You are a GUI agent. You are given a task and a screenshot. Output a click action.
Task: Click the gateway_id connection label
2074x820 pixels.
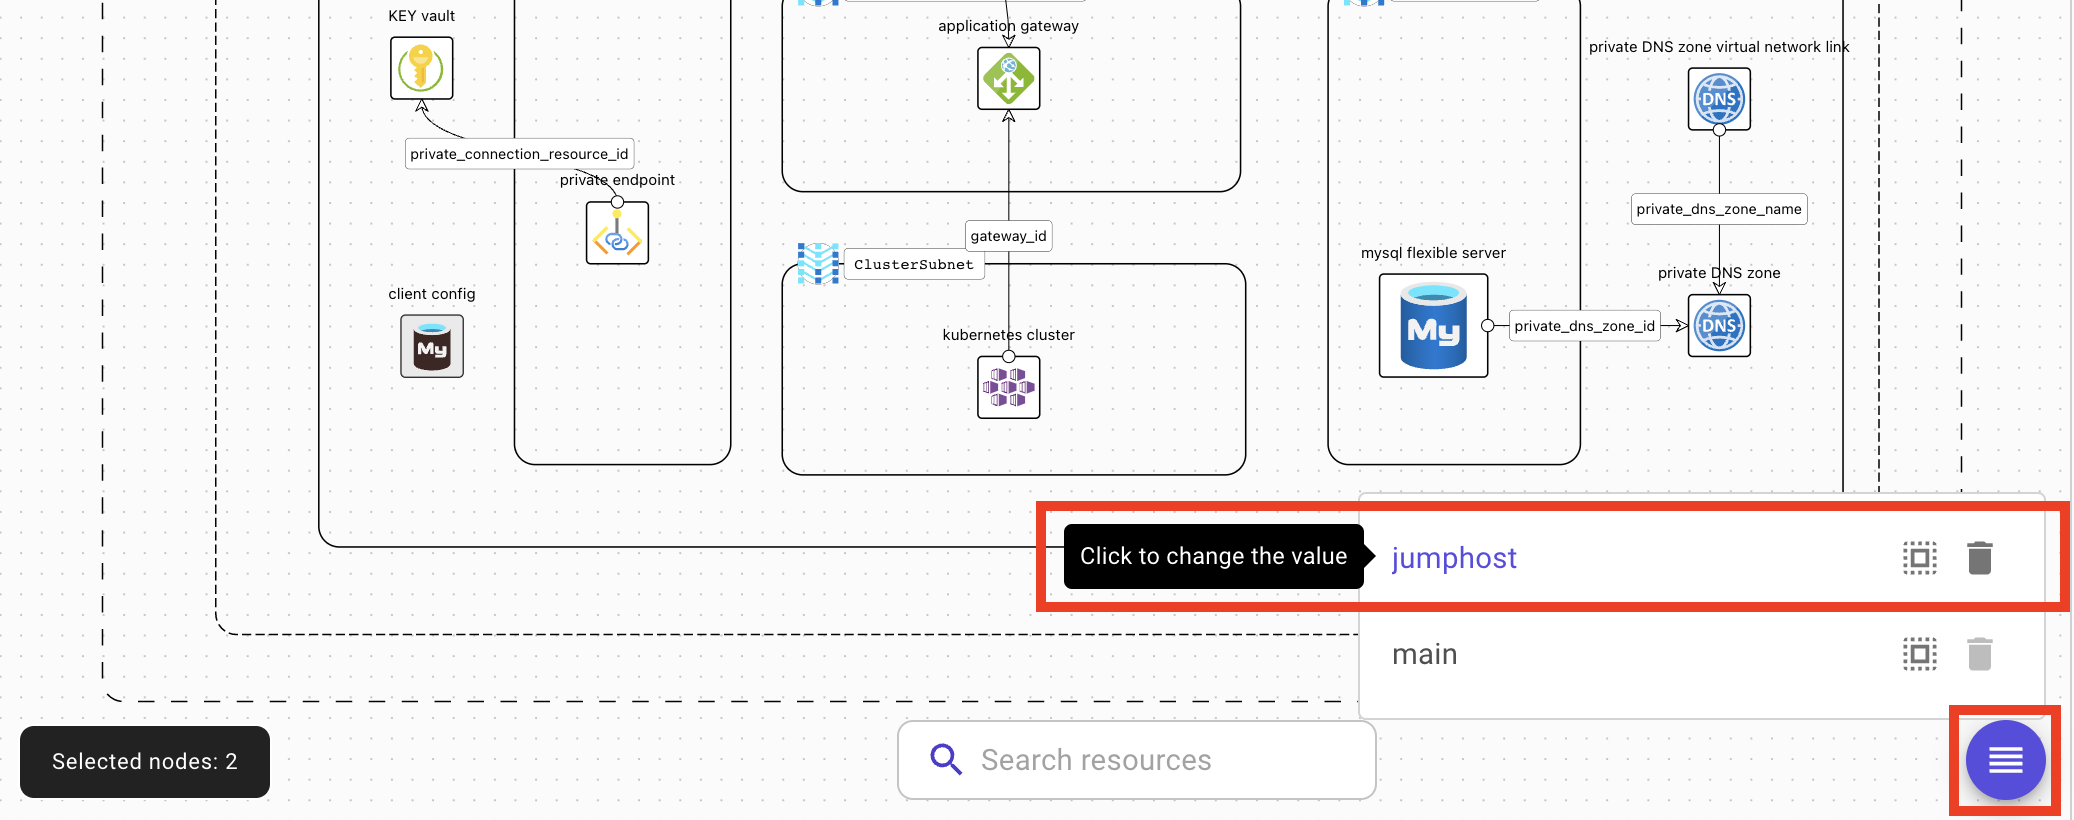coord(1008,236)
